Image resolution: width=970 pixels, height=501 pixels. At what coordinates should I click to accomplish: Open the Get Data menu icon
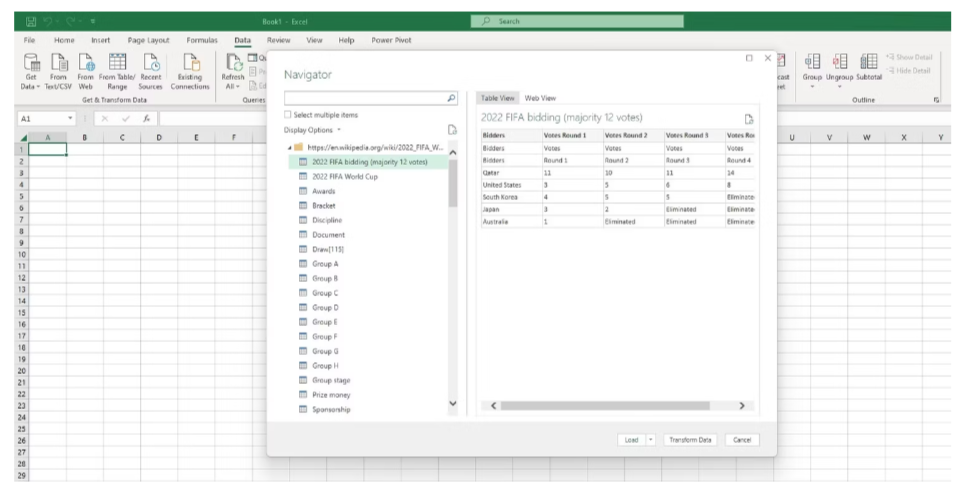(31, 62)
